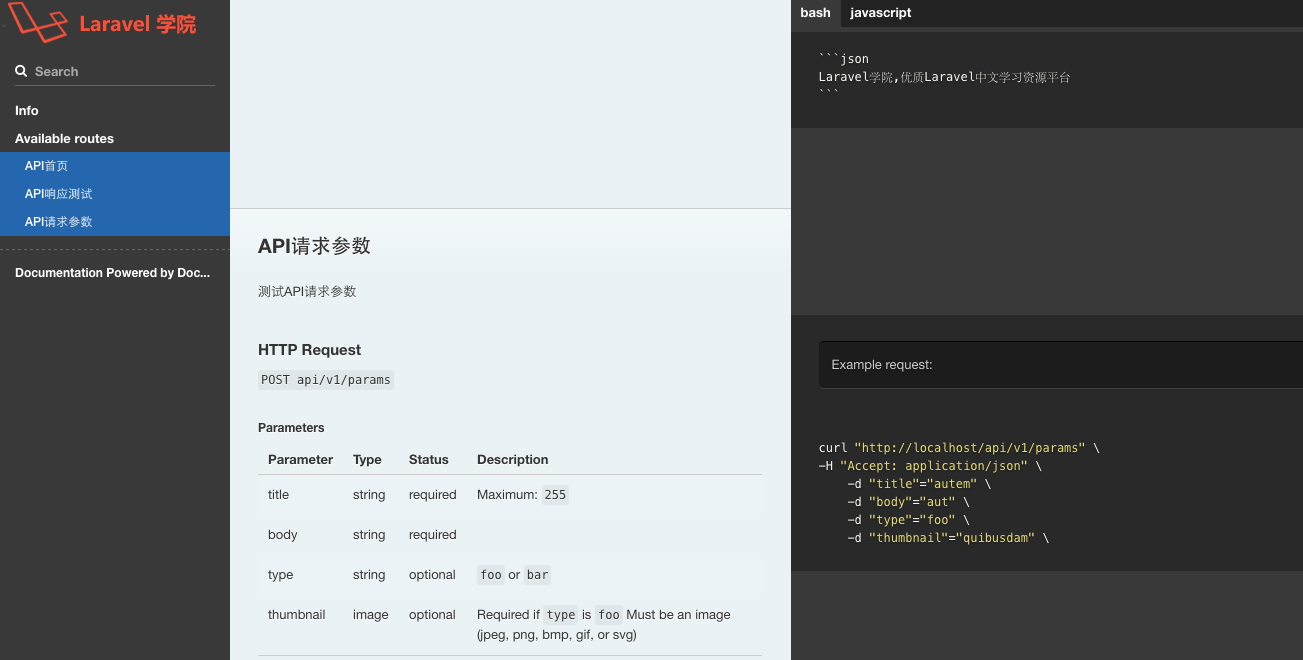Open the Info sidebar section

point(27,110)
